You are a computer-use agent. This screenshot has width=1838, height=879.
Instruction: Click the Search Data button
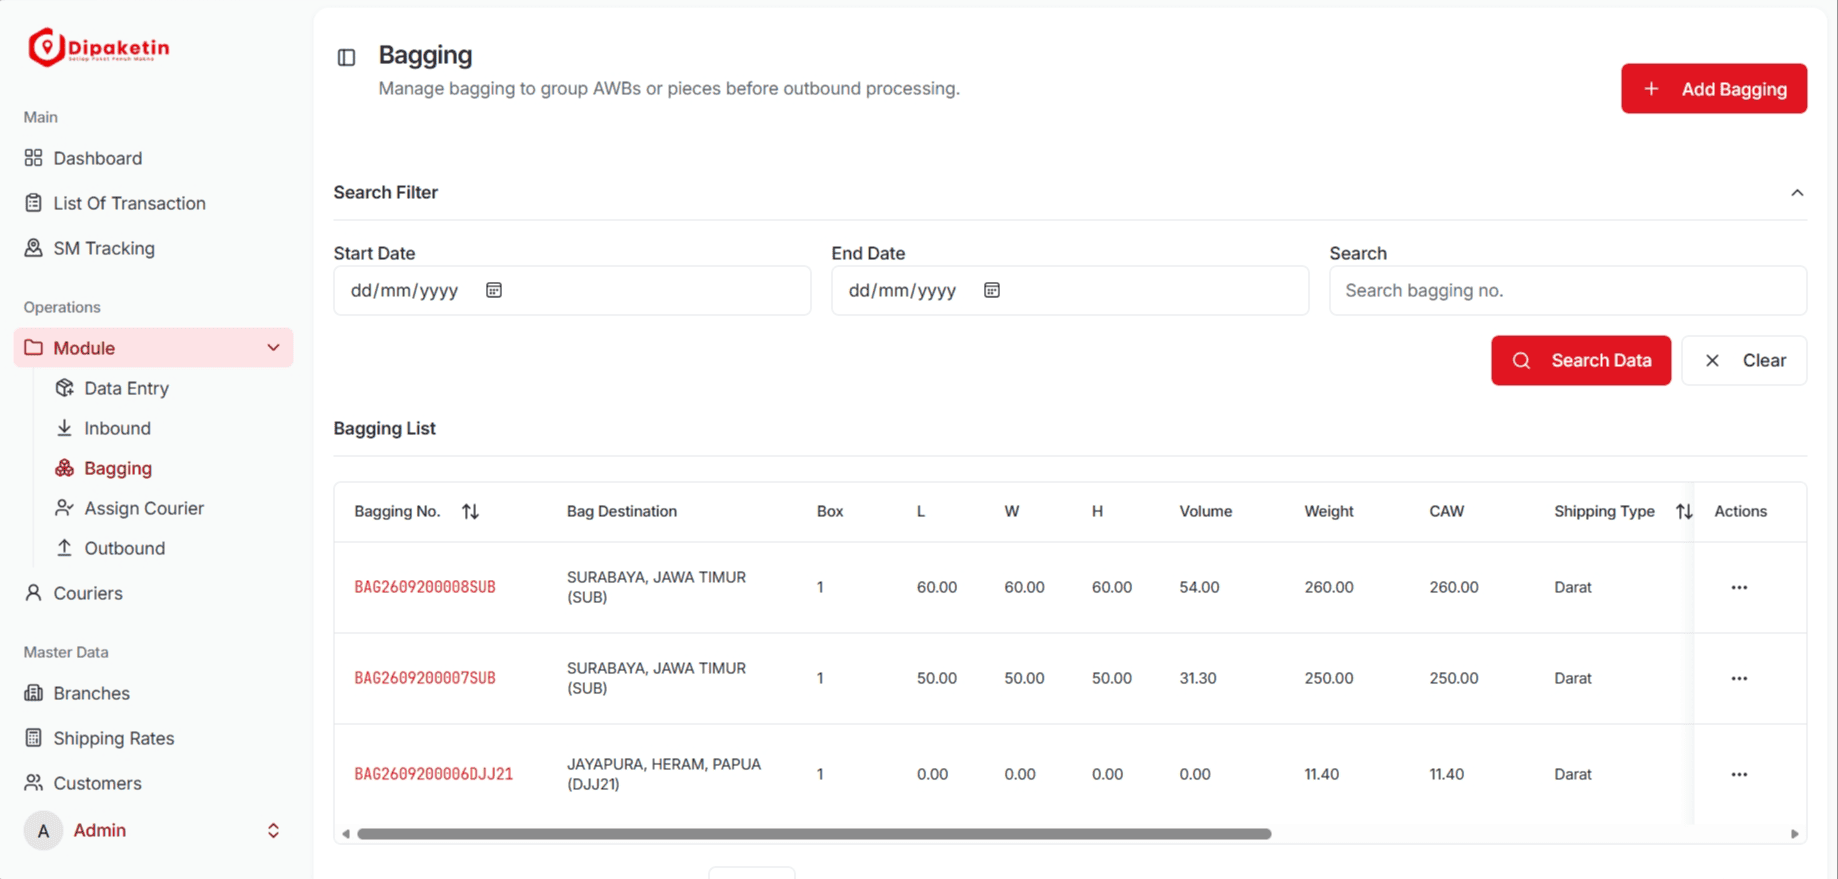click(x=1581, y=360)
